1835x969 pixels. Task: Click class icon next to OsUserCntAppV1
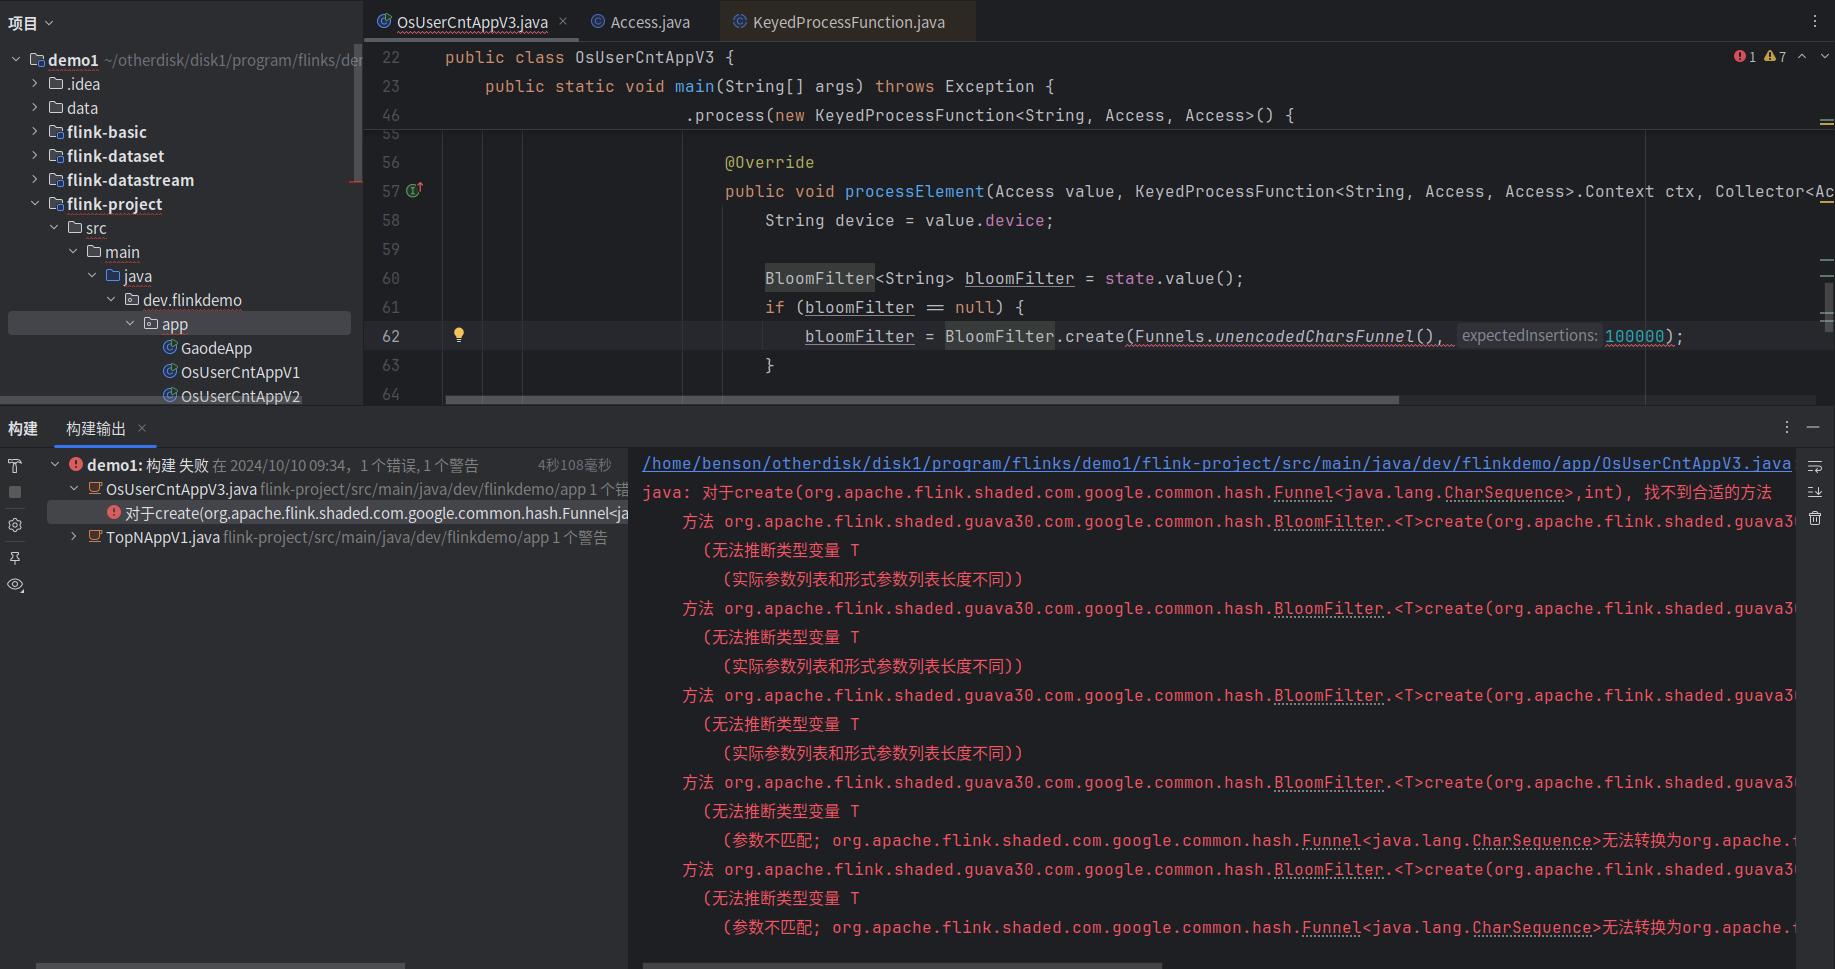tap(170, 371)
